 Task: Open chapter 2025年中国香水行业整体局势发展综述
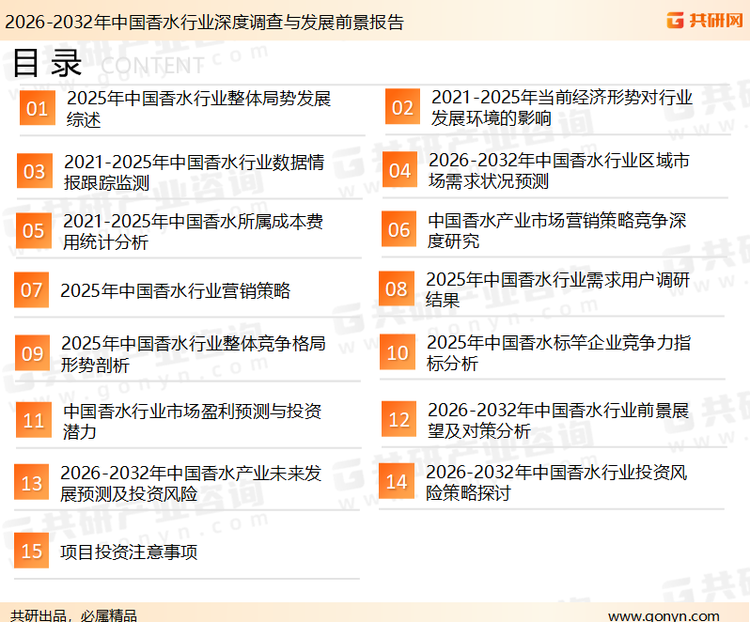[x=199, y=109]
